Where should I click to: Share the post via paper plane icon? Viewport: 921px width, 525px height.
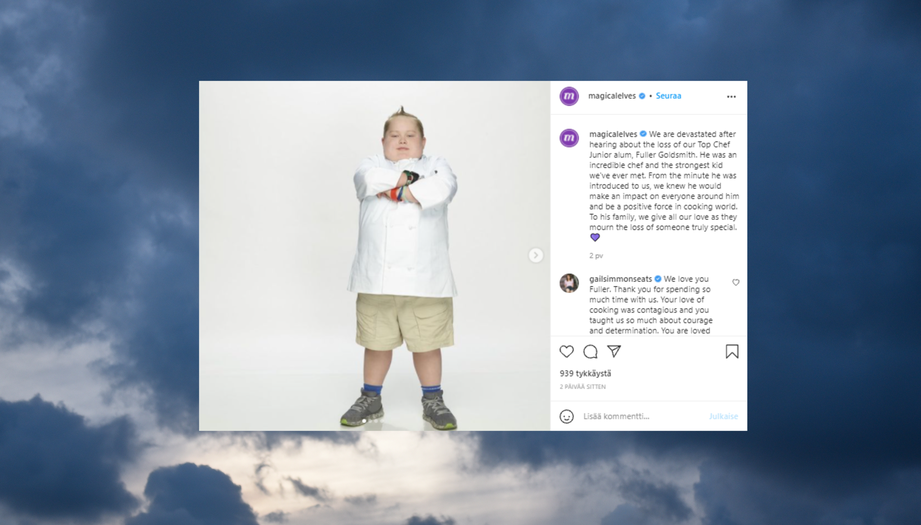click(614, 351)
